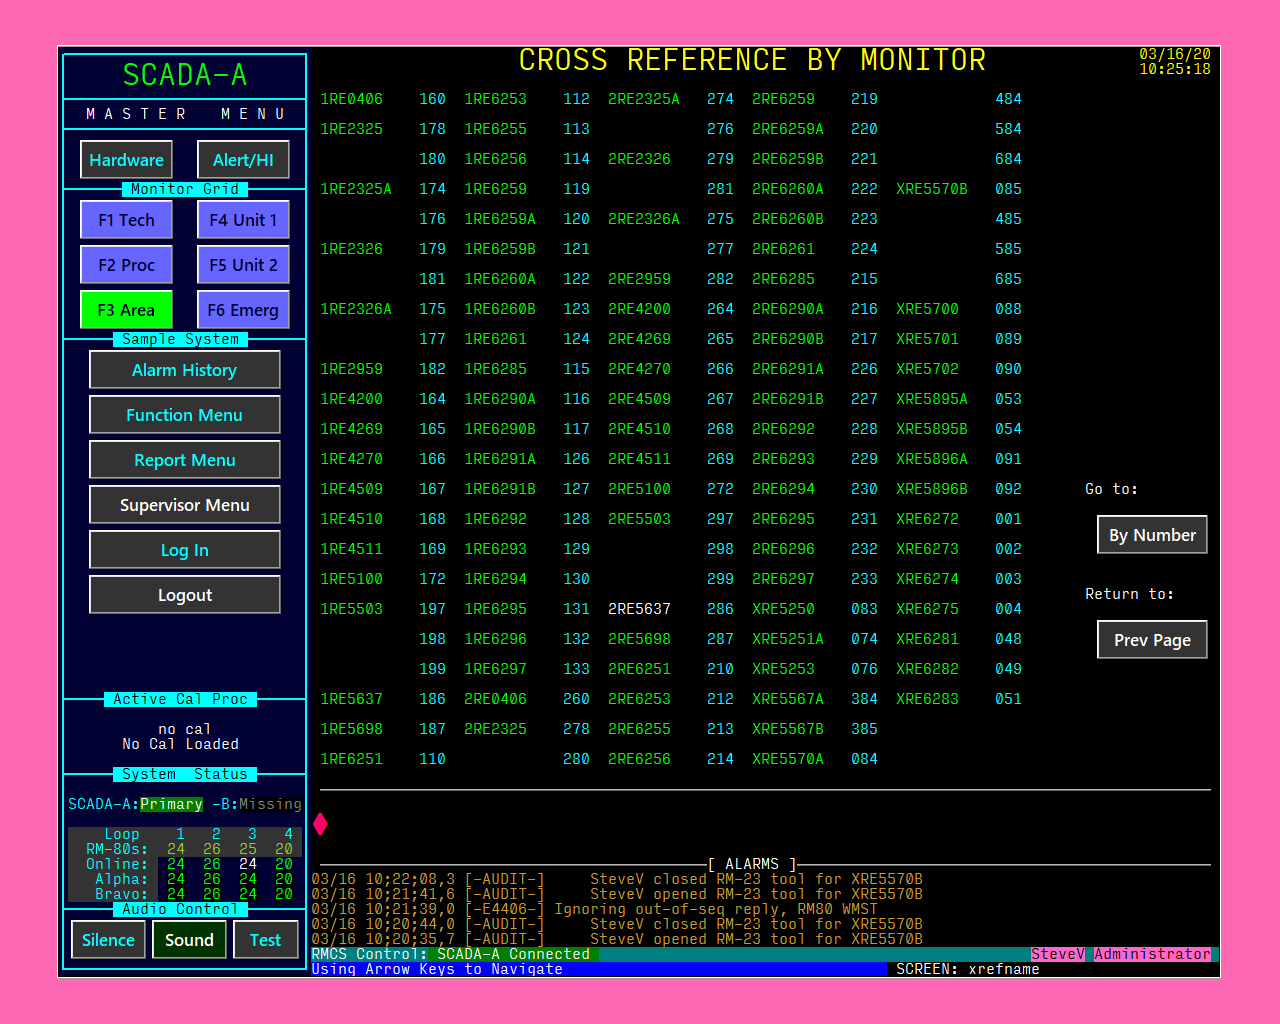Click the SCREEN: xrefname label

(968, 969)
